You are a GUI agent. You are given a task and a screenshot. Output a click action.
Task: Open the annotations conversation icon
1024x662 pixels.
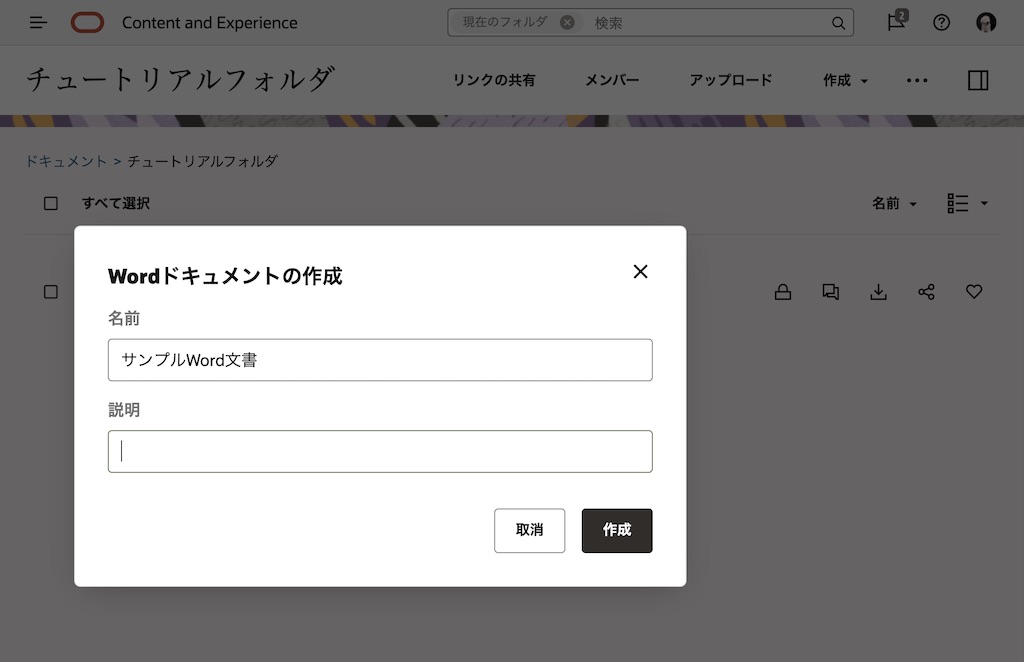[831, 291]
